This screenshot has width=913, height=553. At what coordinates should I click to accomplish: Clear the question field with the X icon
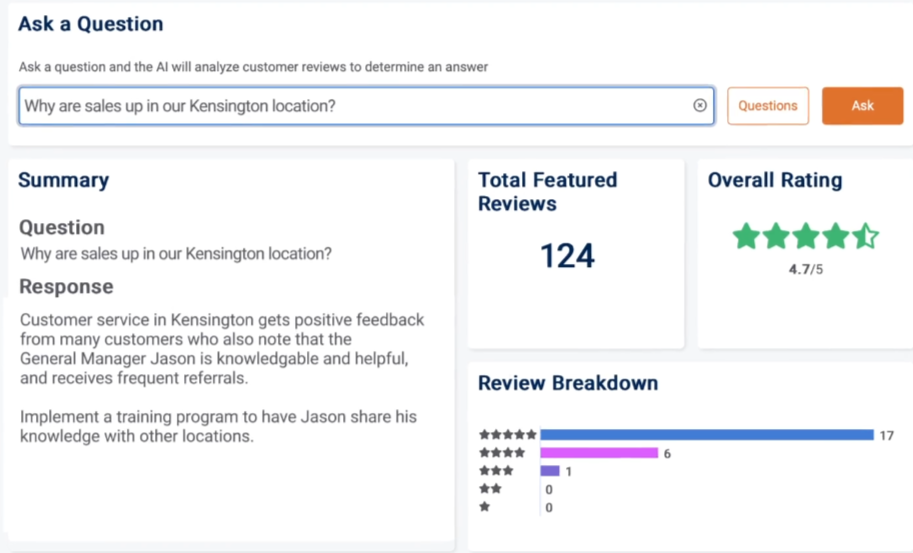700,105
